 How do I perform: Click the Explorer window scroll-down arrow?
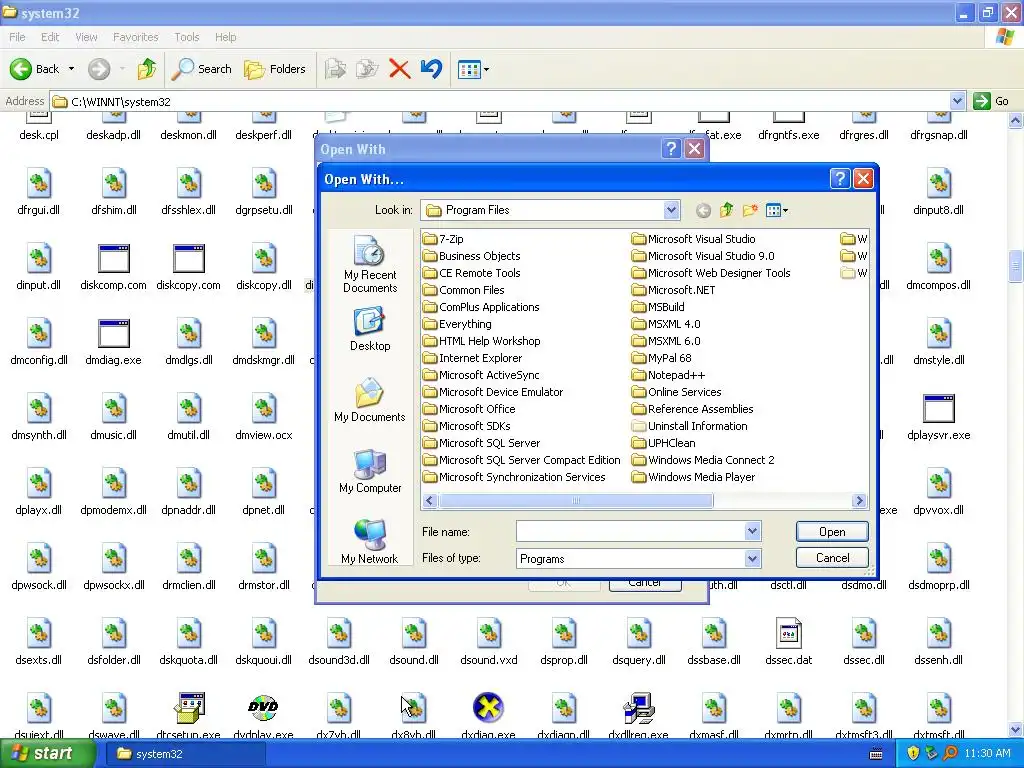(x=1016, y=729)
